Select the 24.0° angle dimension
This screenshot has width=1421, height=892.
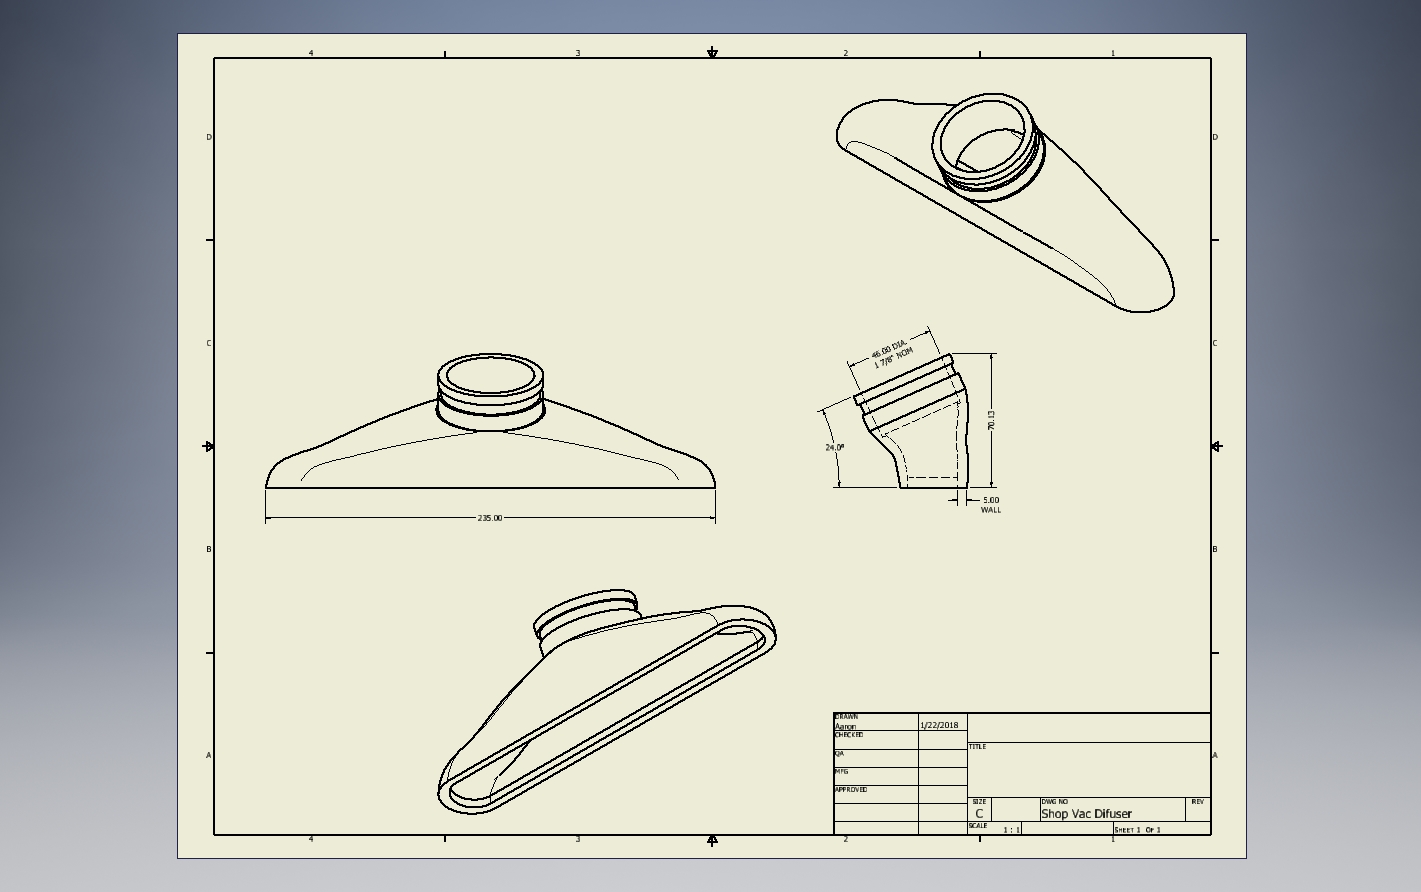[x=834, y=447]
